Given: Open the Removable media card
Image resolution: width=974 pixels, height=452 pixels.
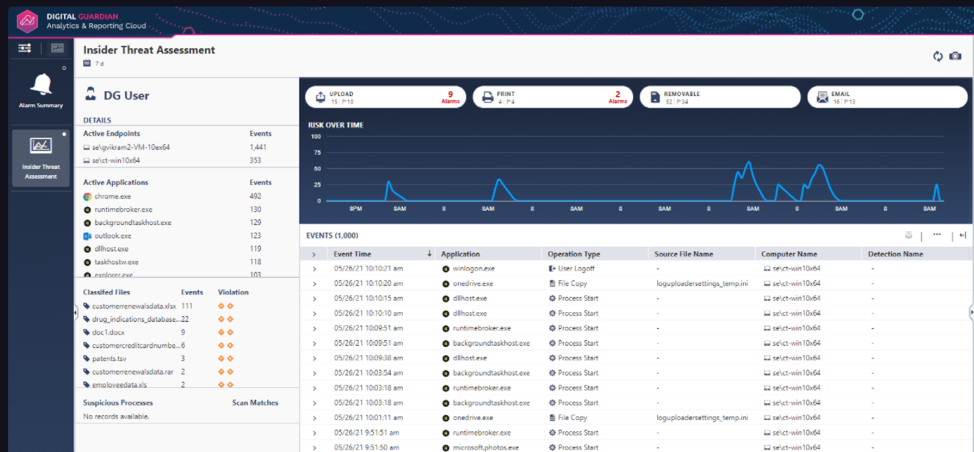Looking at the screenshot, I should pos(720,97).
